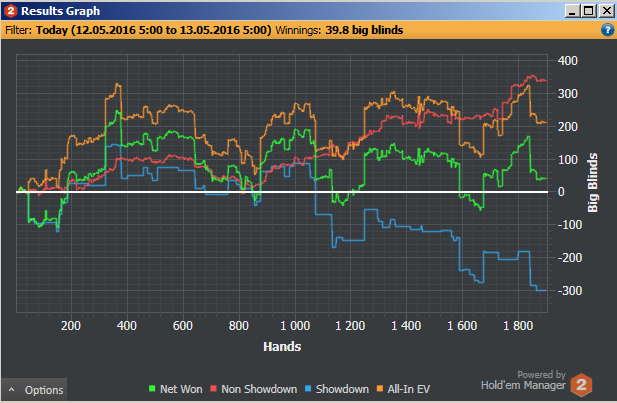The width and height of the screenshot is (617, 403).
Task: Click the green Net Won legend swatch
Action: tap(152, 389)
